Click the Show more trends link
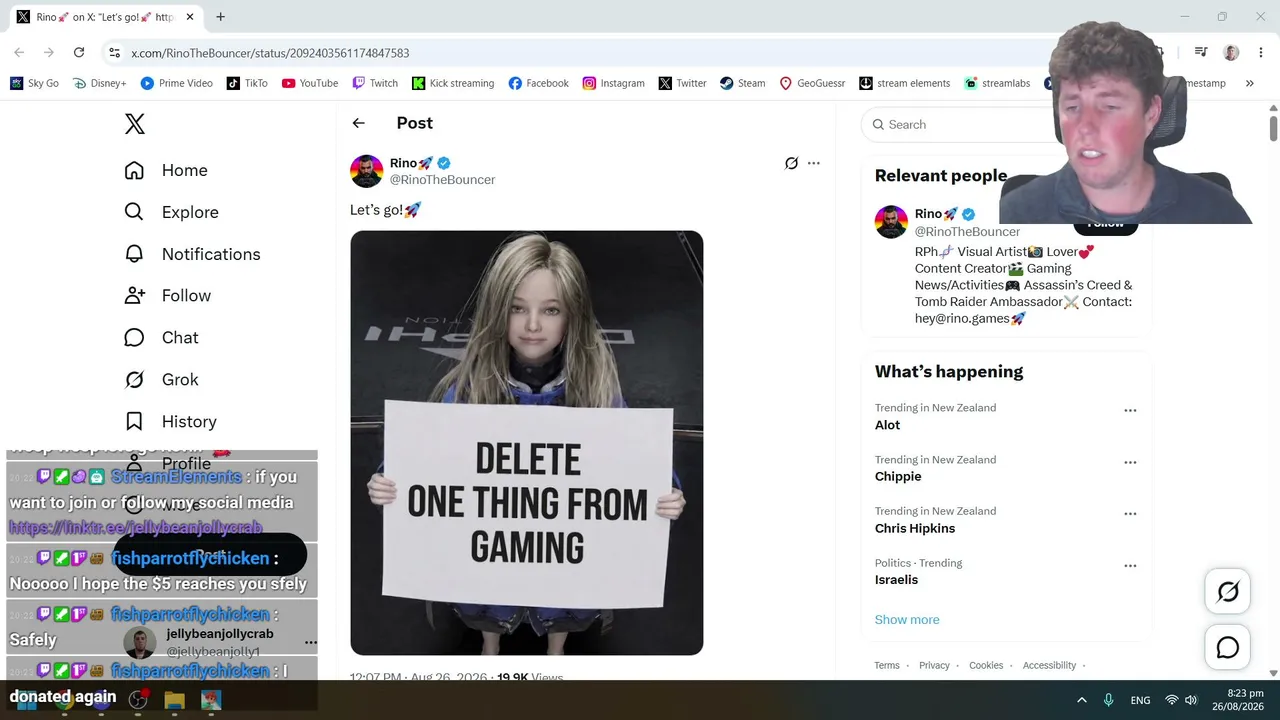This screenshot has width=1280, height=720. pos(907,620)
